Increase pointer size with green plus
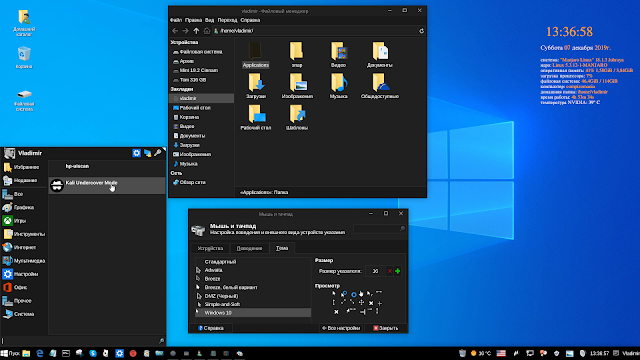 pos(398,271)
